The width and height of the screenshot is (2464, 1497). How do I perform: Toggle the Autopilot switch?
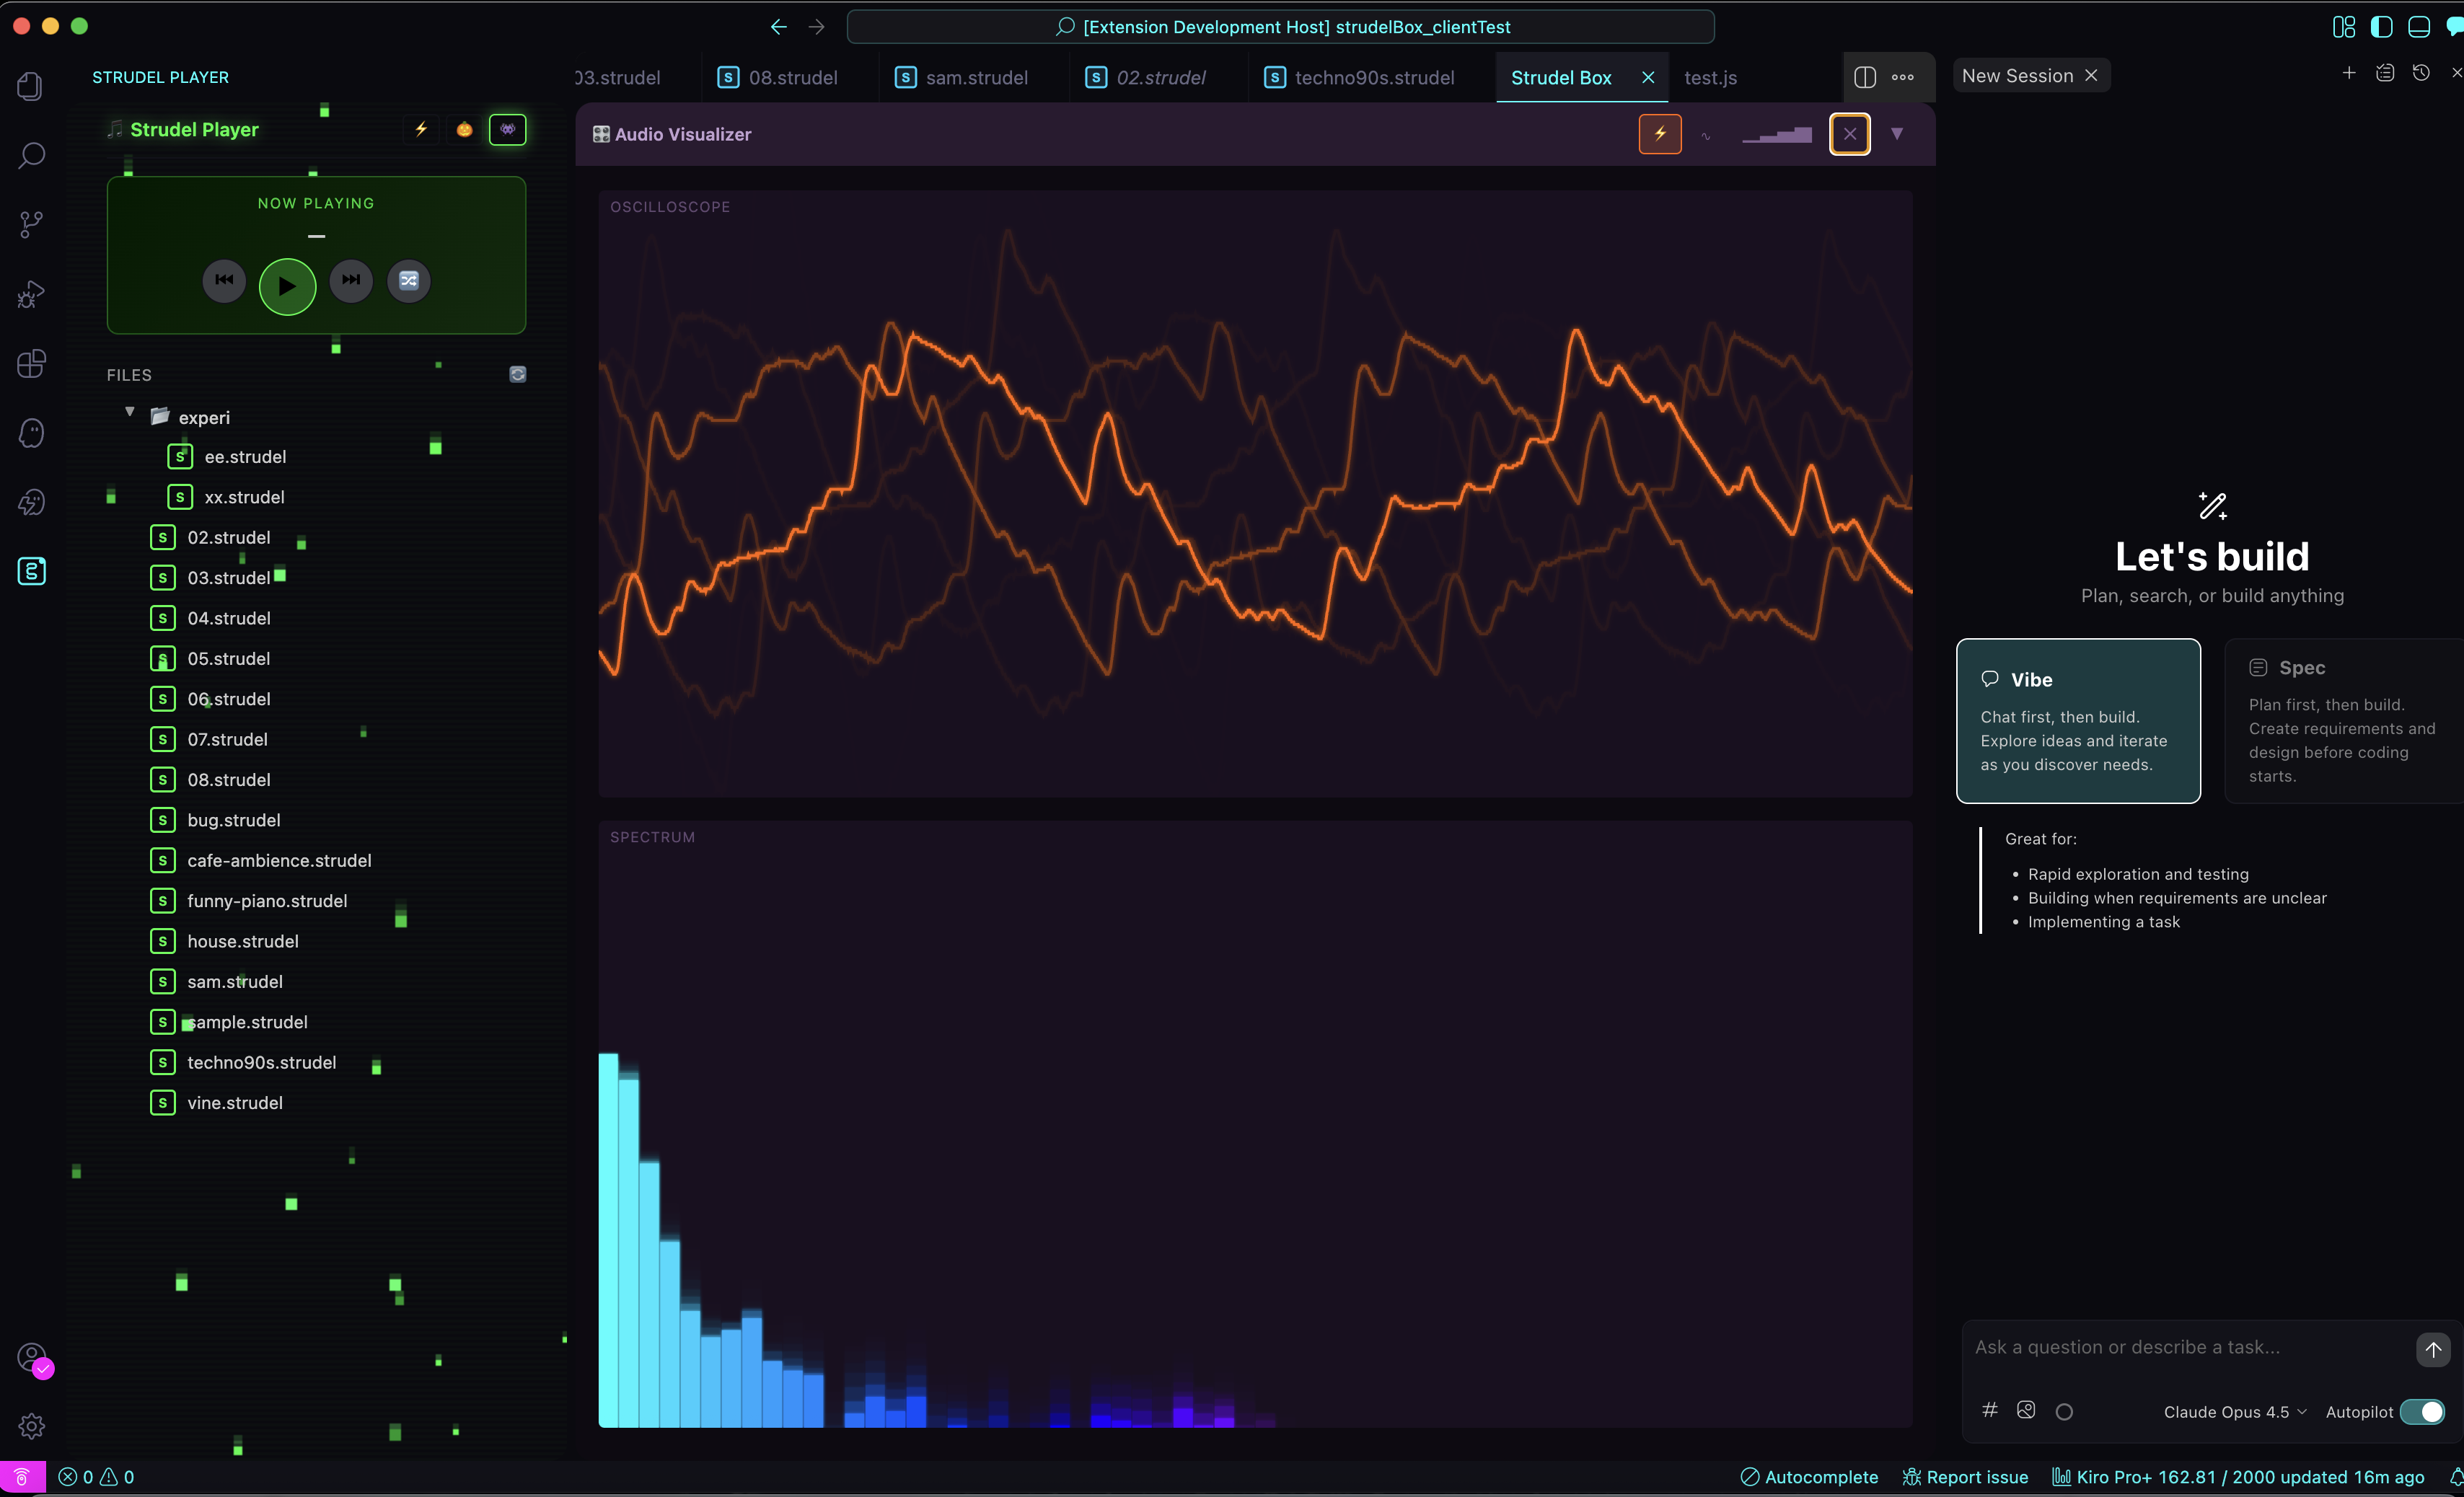tap(2421, 1411)
